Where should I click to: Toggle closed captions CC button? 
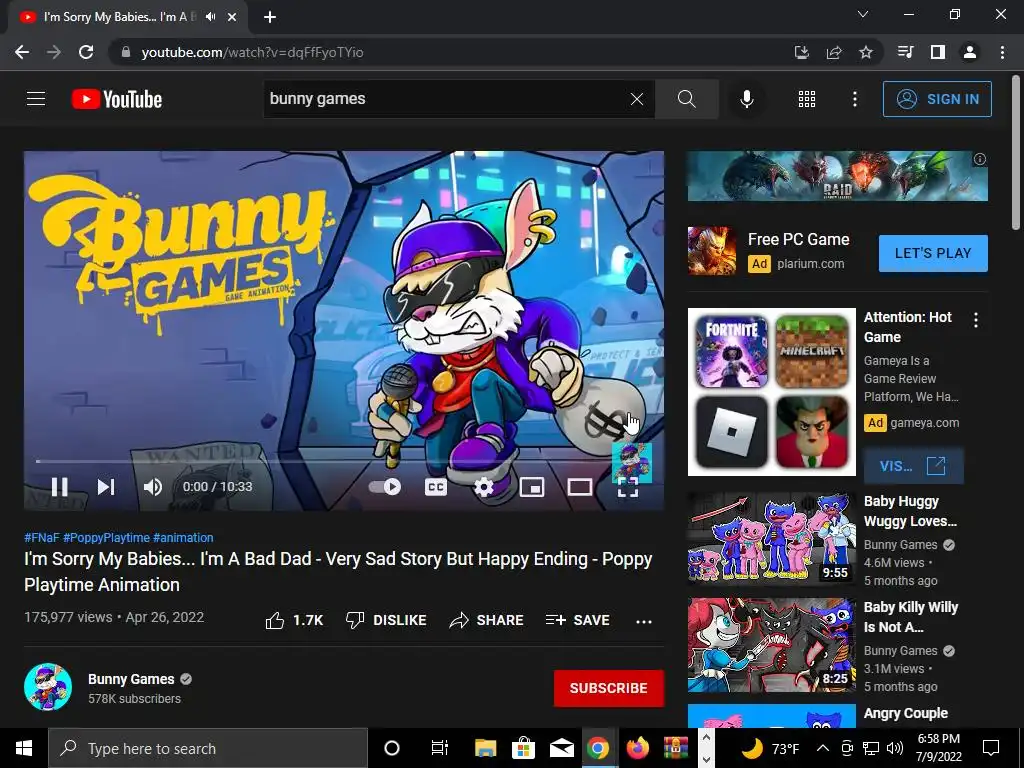tap(436, 487)
